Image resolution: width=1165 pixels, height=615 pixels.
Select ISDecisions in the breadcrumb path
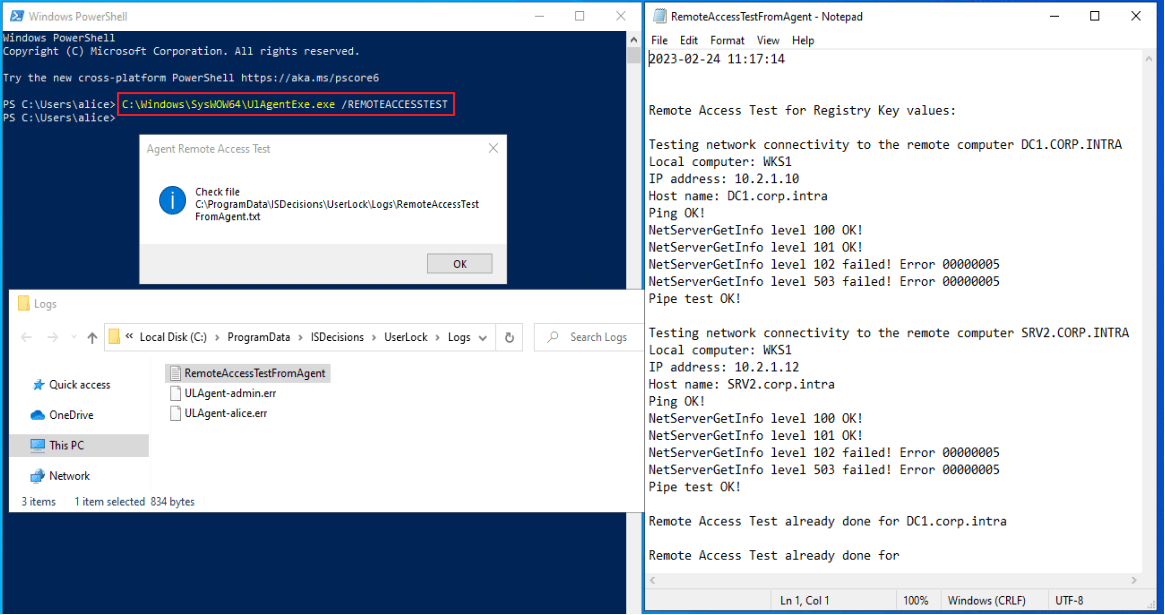(x=337, y=337)
